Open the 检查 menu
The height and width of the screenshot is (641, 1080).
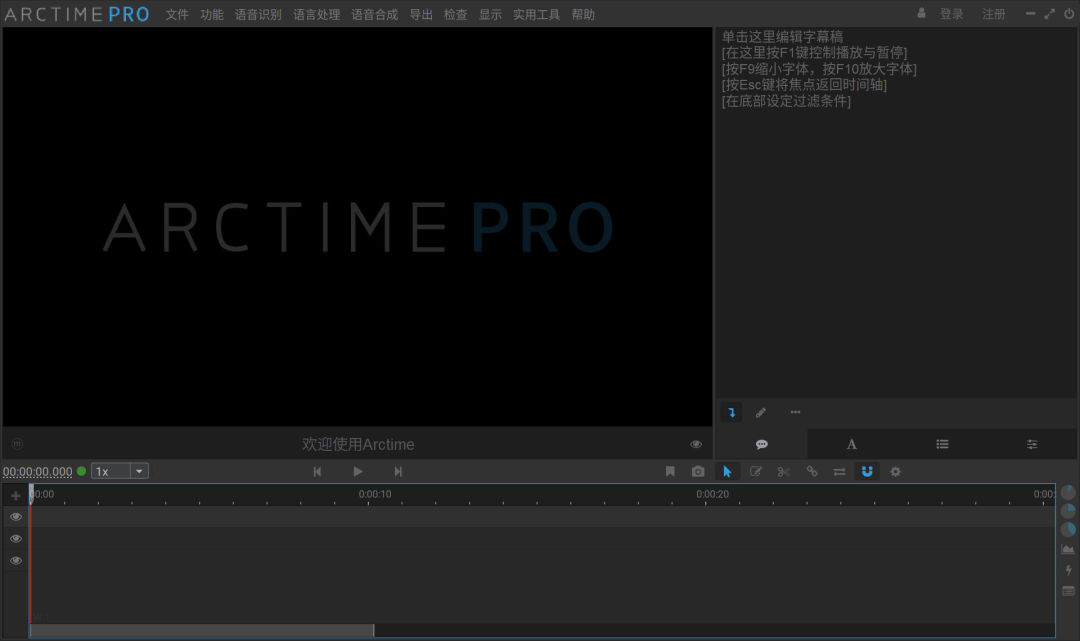coord(455,14)
